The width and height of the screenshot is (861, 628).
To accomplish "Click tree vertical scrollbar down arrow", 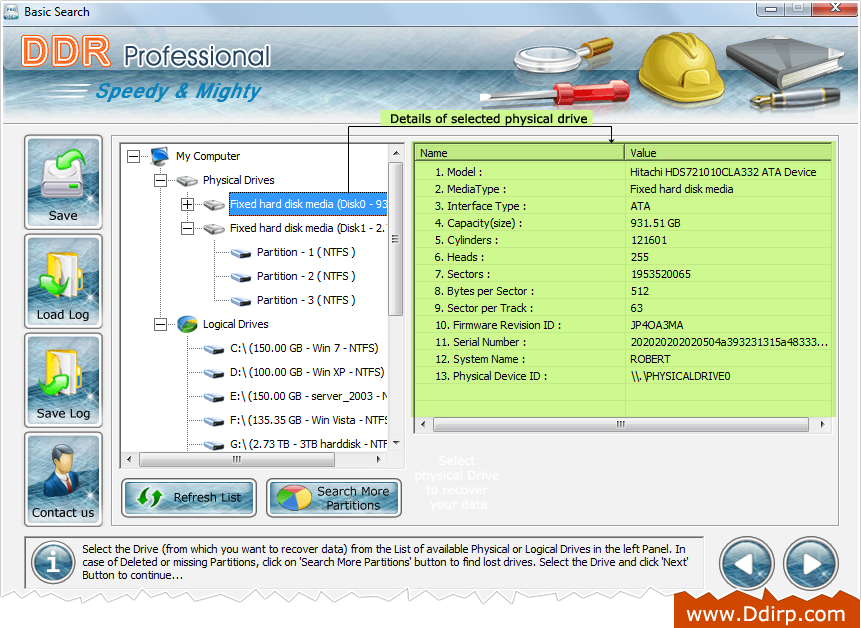I will click(396, 444).
